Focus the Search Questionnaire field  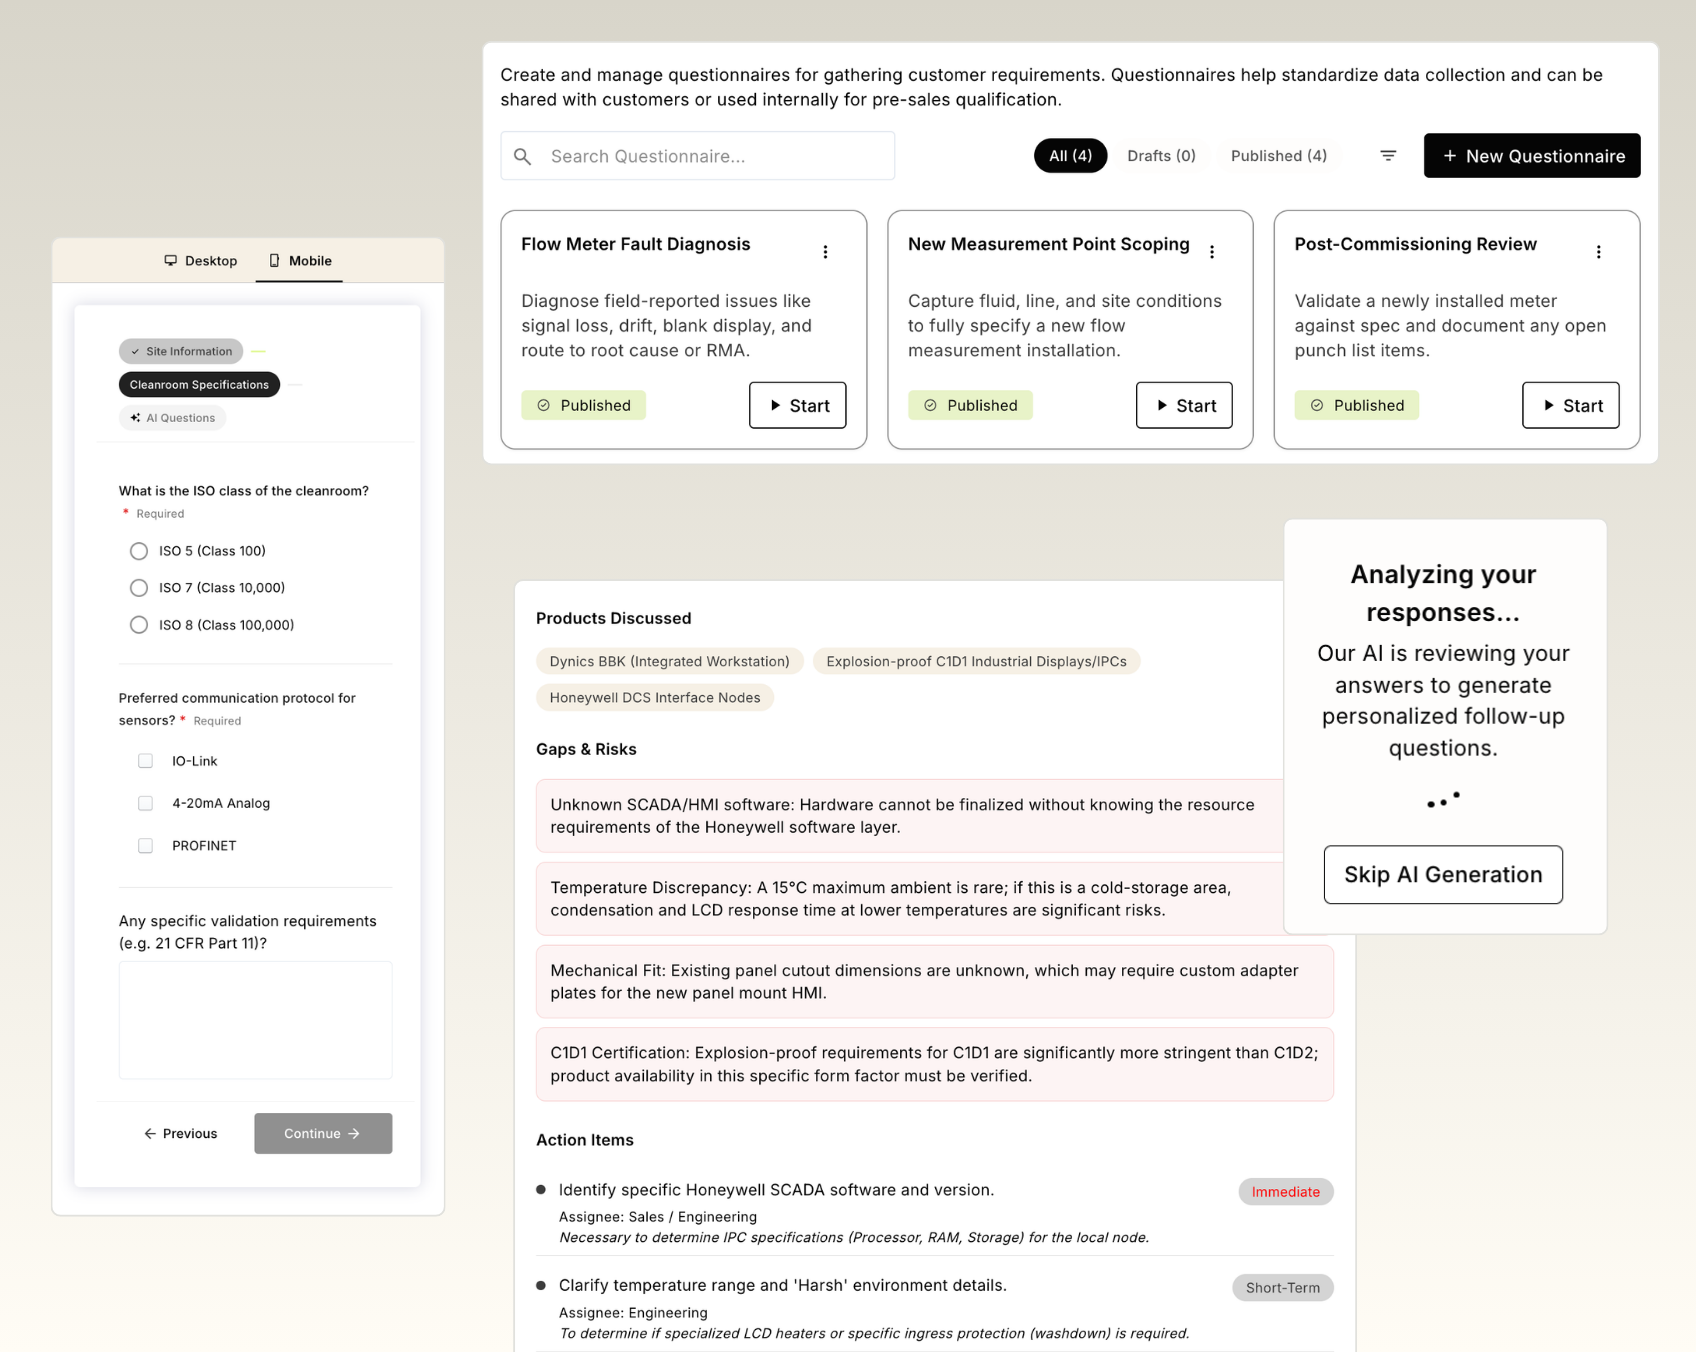pos(698,156)
